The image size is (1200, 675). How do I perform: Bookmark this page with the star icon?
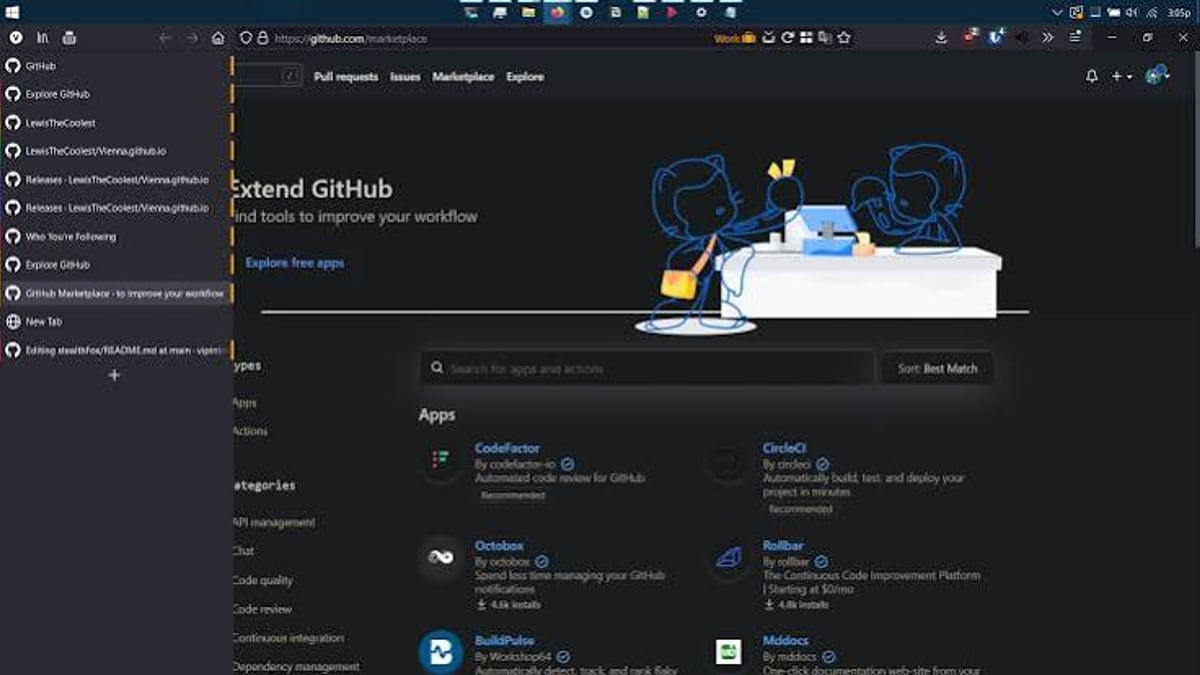[x=844, y=38]
